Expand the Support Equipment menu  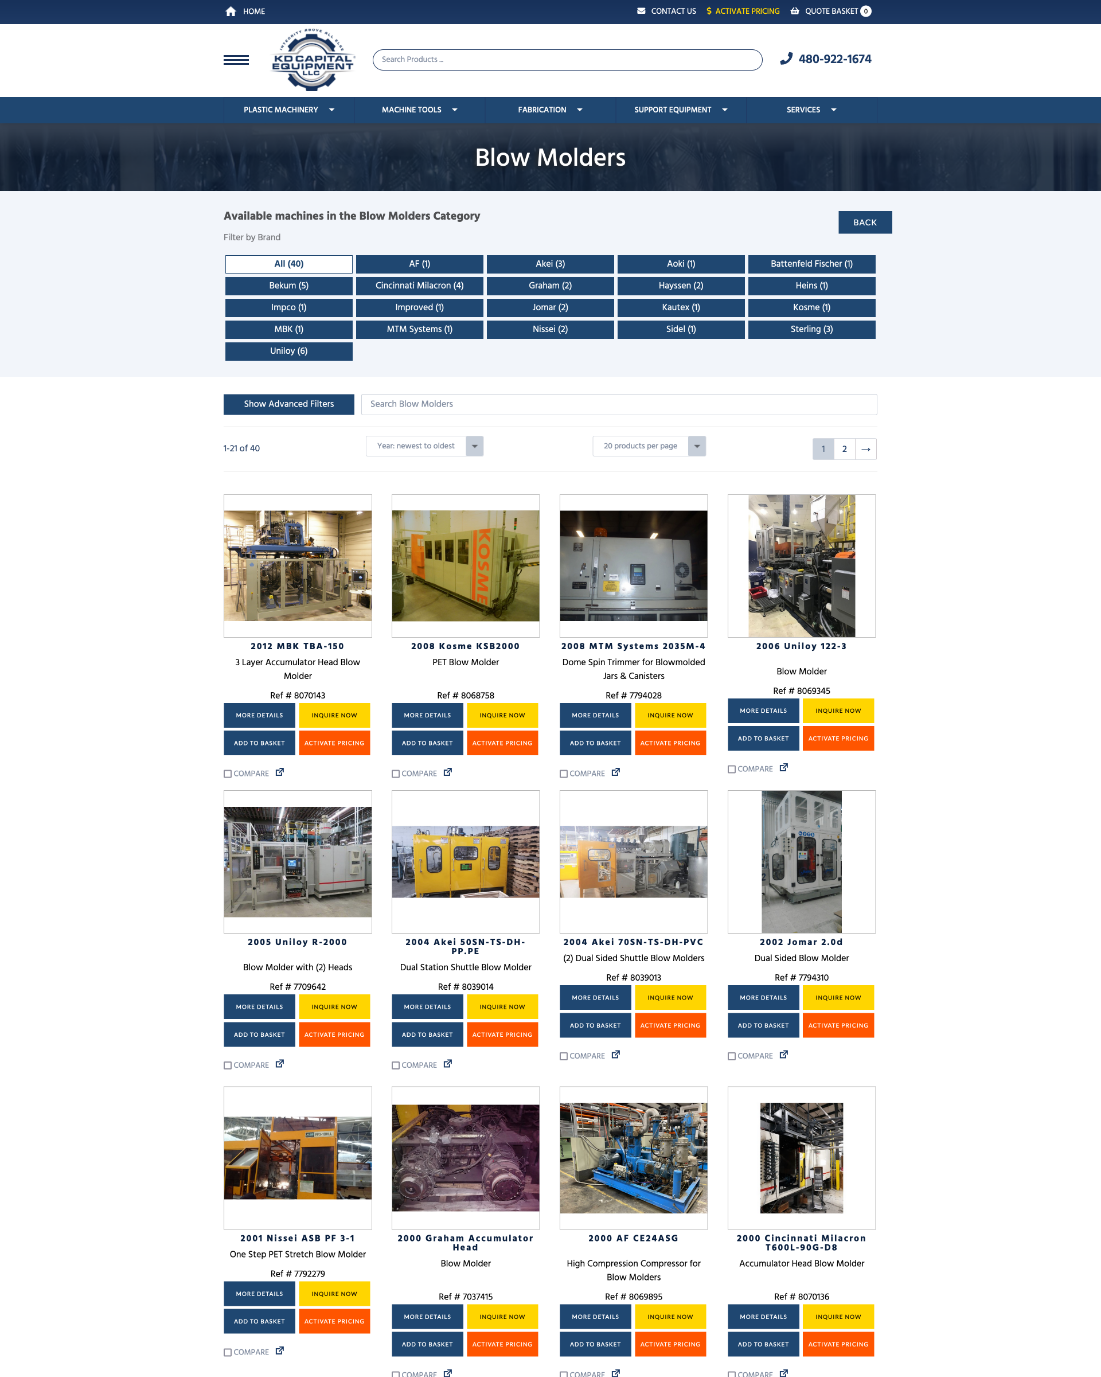tap(681, 110)
